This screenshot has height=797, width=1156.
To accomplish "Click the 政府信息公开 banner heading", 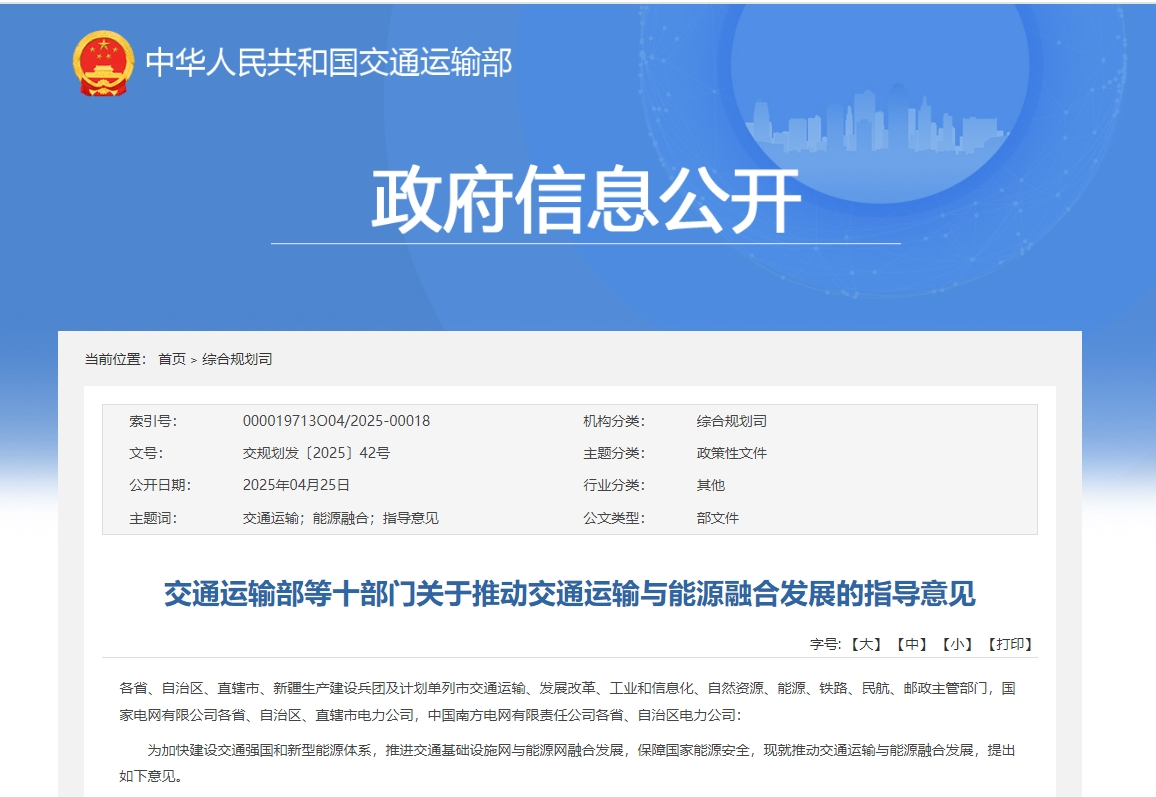I will tap(586, 200).
